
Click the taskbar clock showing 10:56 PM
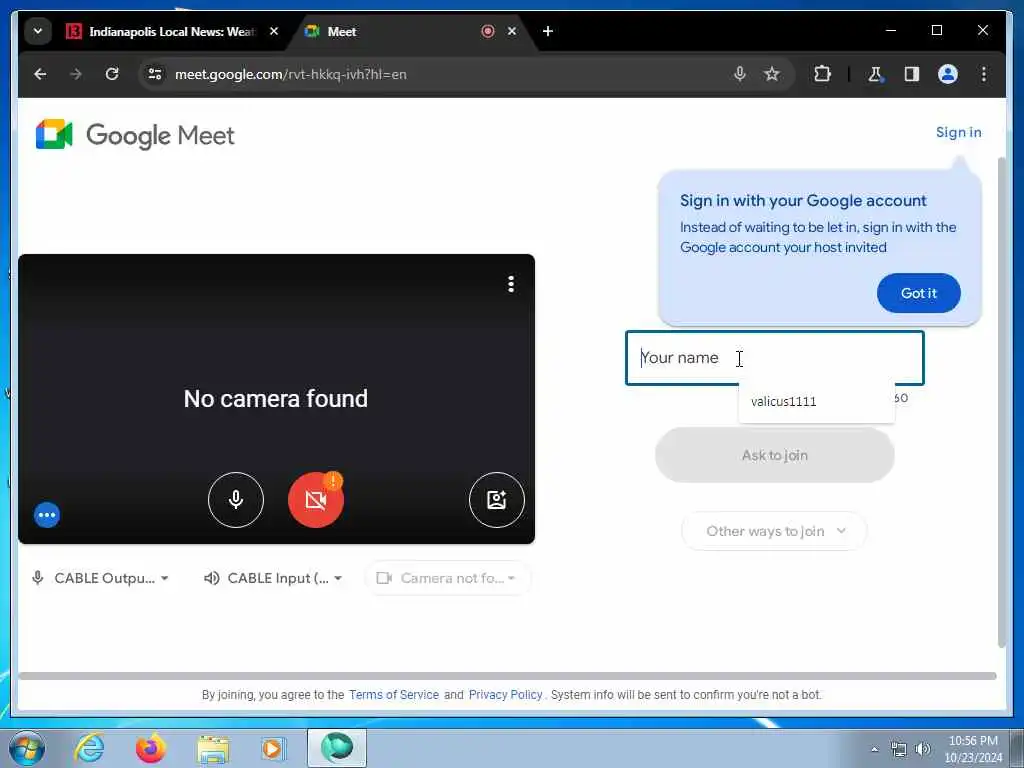[x=973, y=749]
